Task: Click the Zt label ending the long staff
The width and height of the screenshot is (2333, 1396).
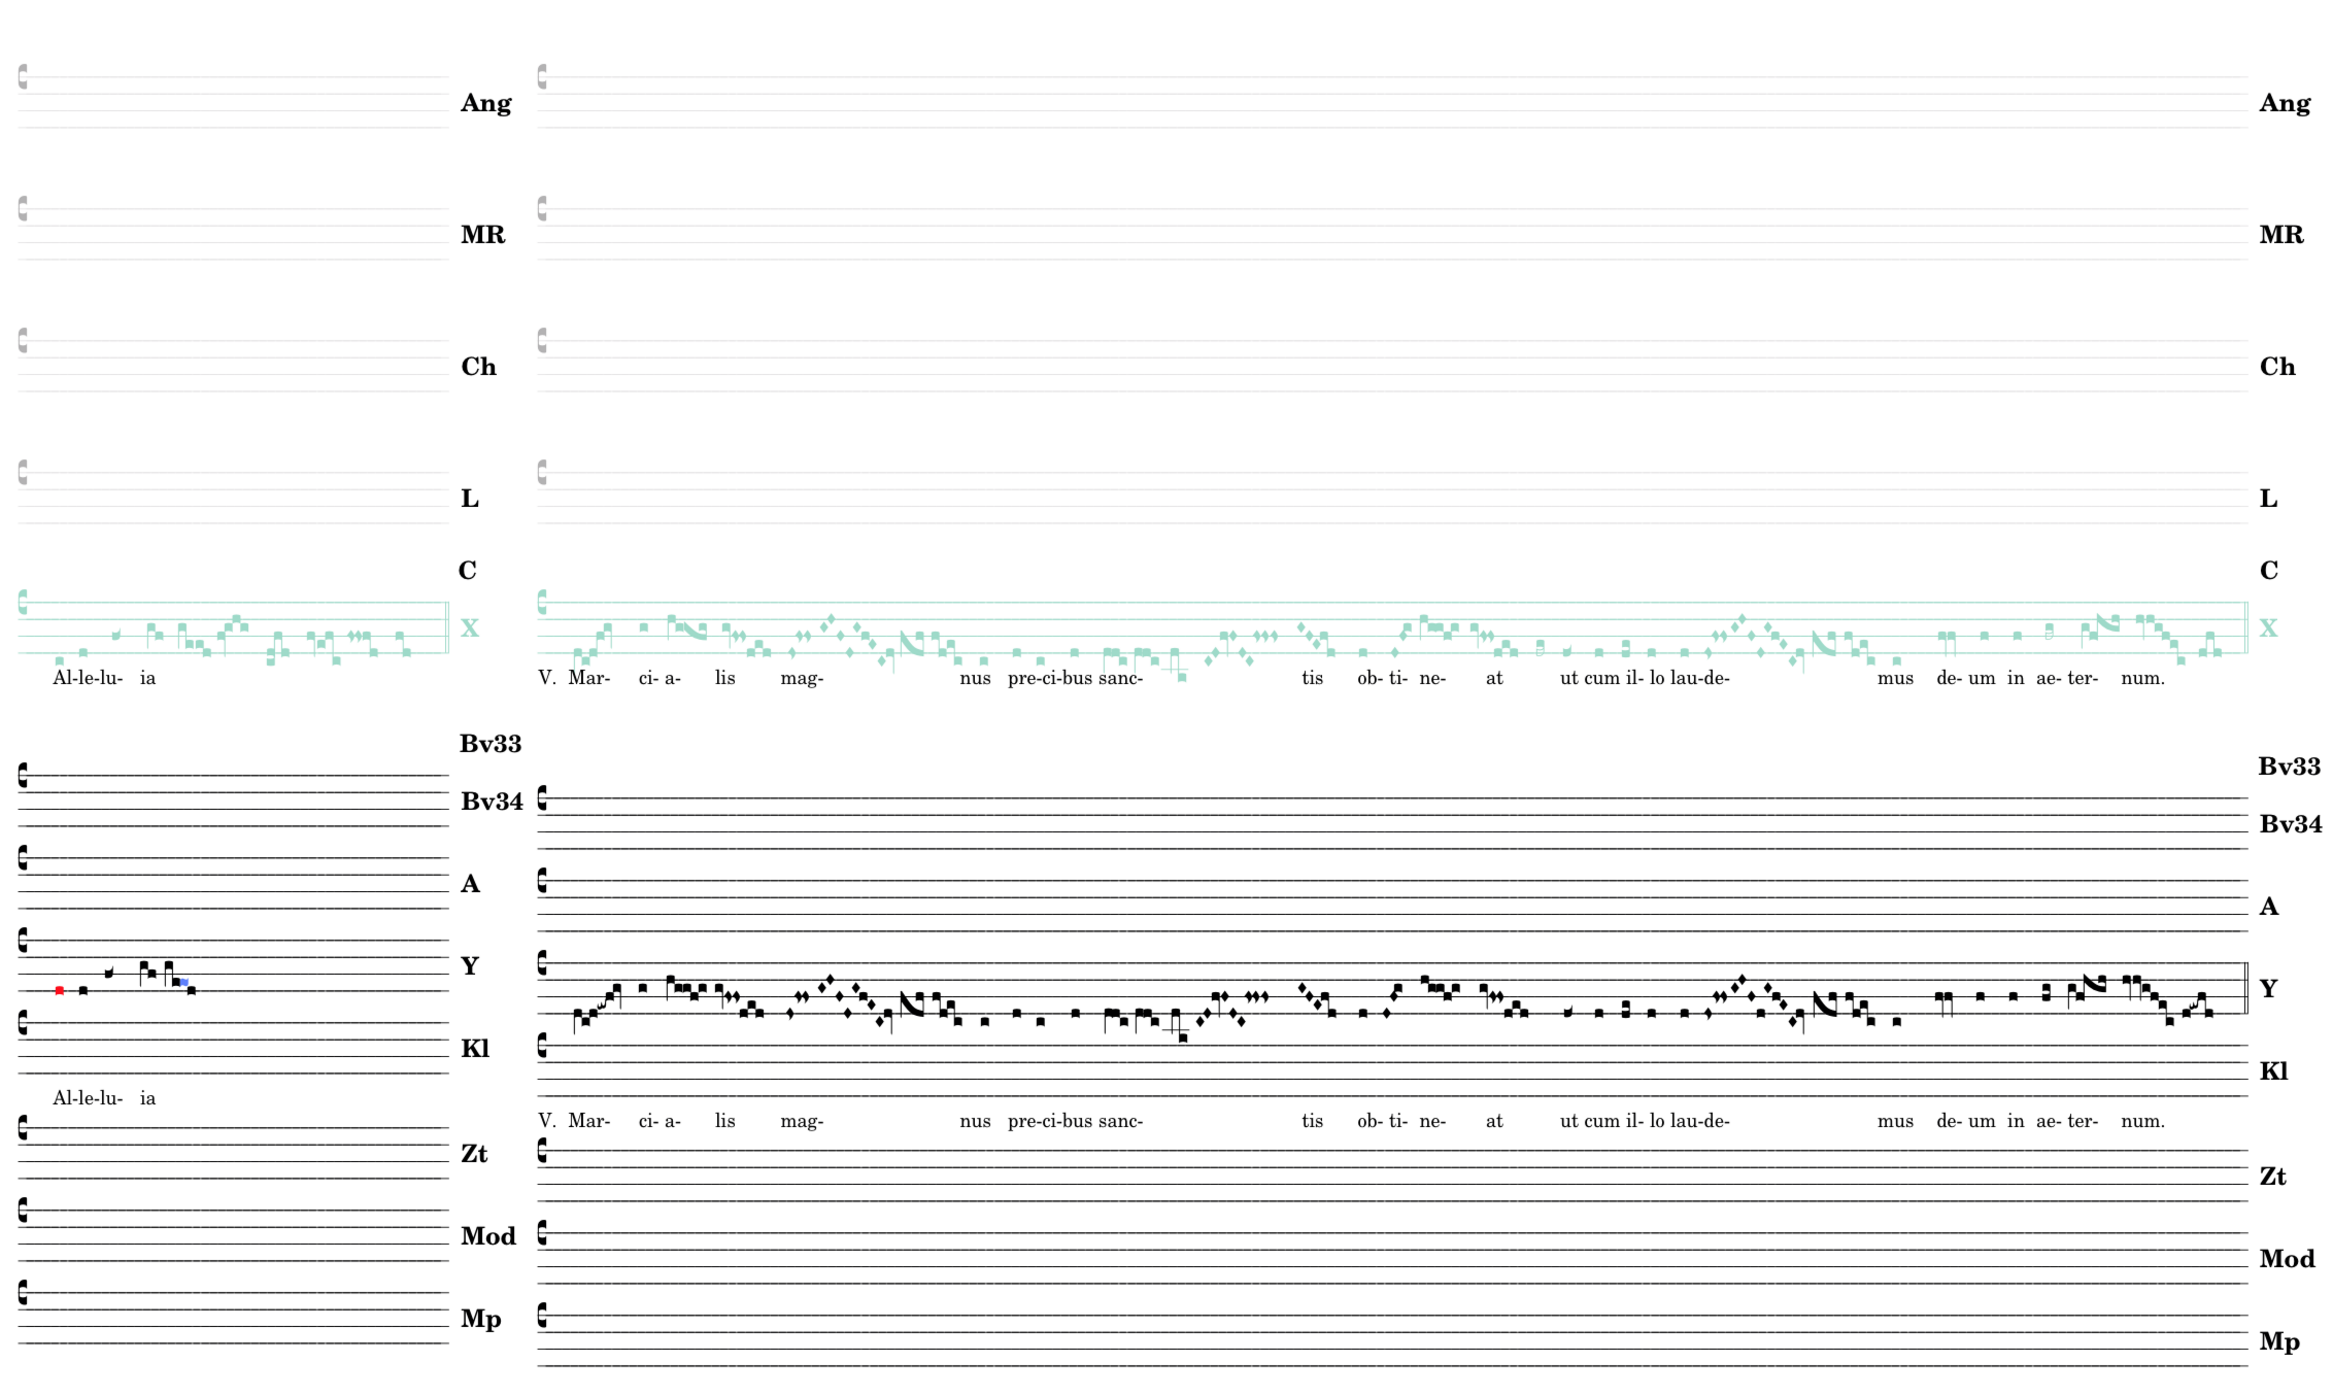Action: (2273, 1177)
